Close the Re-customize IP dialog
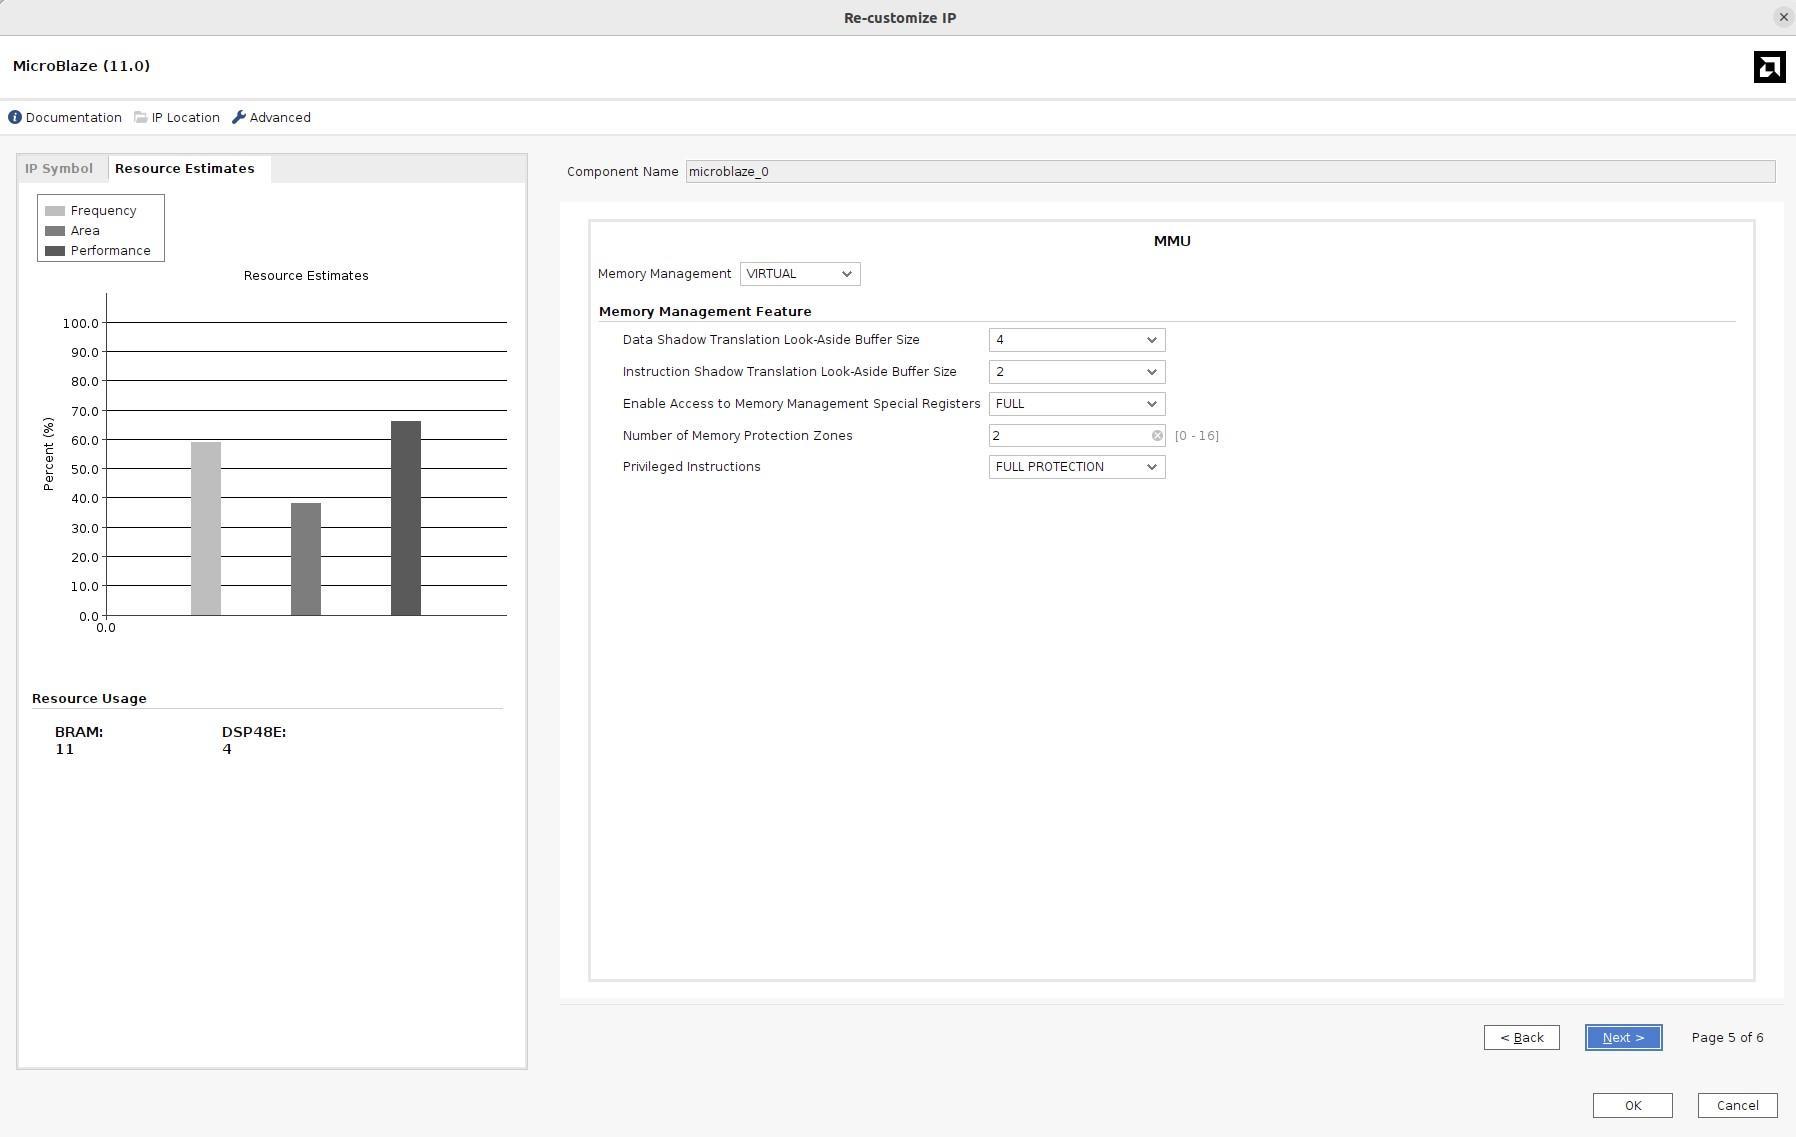The width and height of the screenshot is (1796, 1137). point(1783,17)
